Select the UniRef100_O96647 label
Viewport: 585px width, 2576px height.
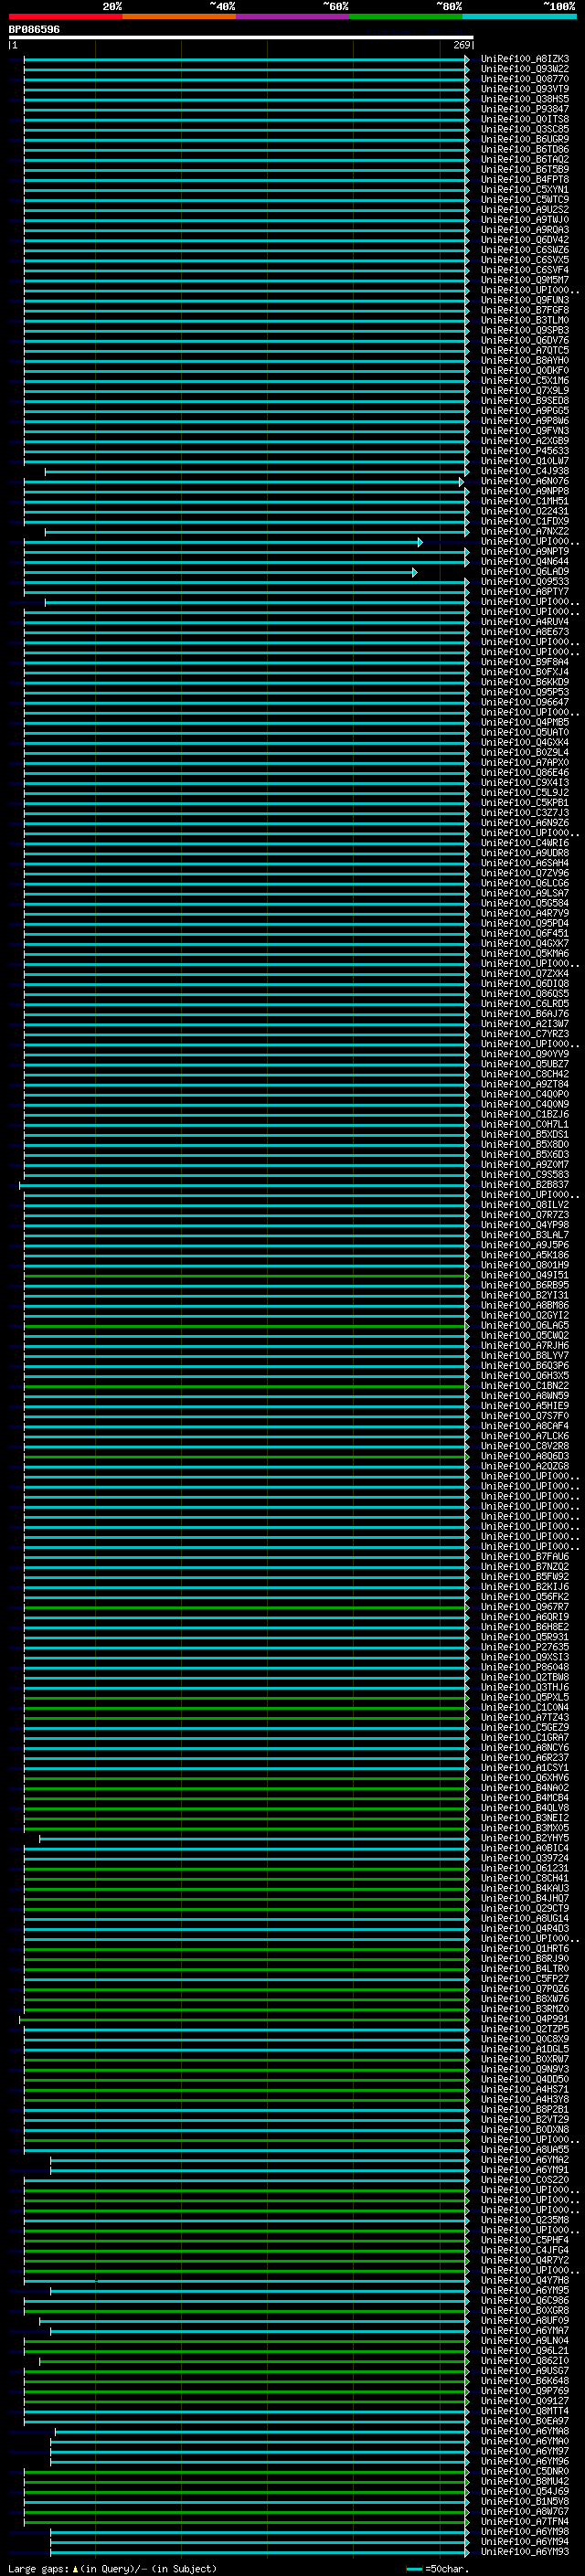click(525, 702)
